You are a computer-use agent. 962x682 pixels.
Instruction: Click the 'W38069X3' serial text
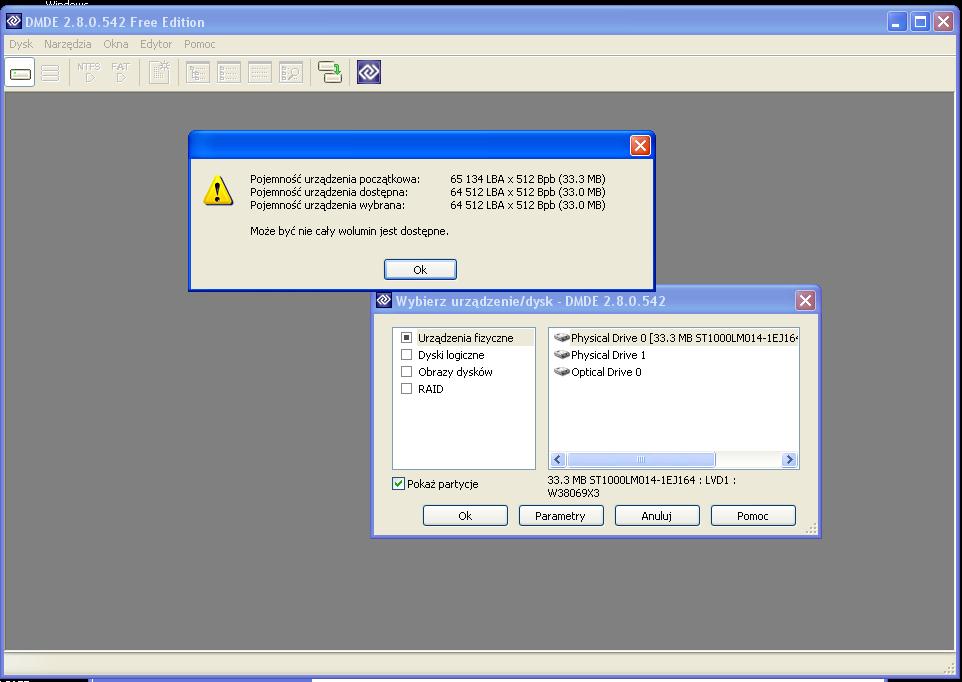coord(574,493)
